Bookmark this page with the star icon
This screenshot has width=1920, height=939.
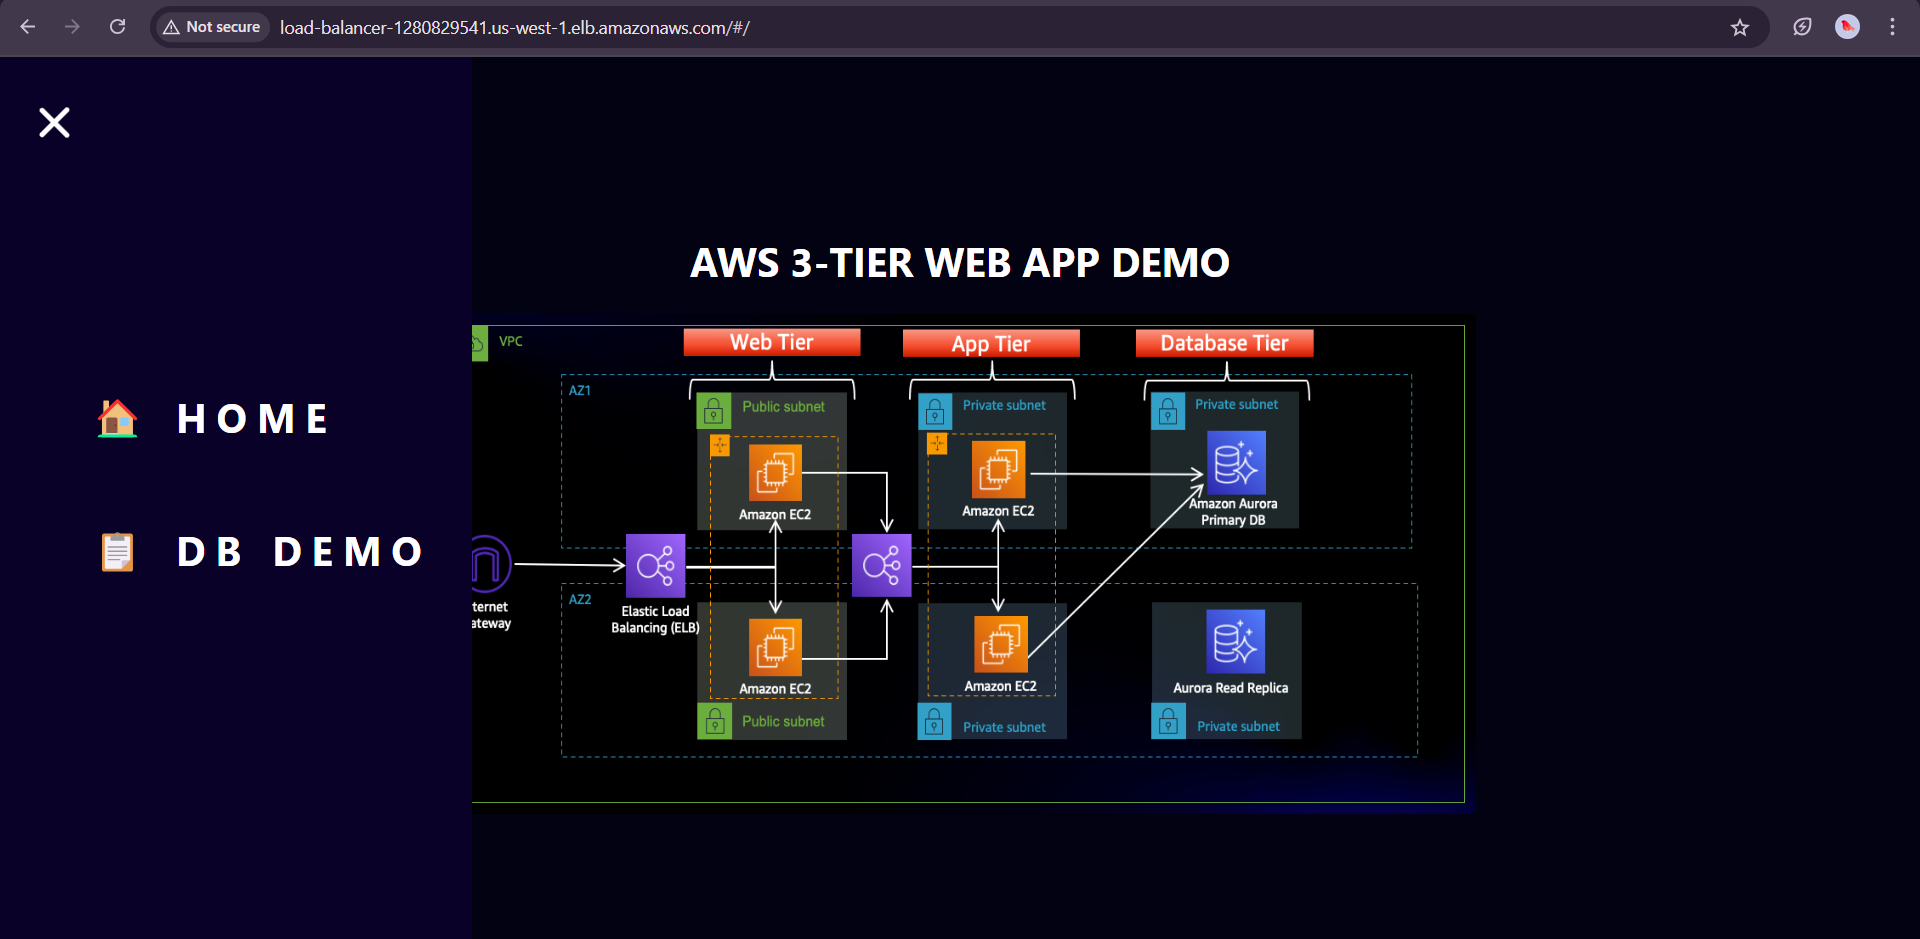[1740, 27]
